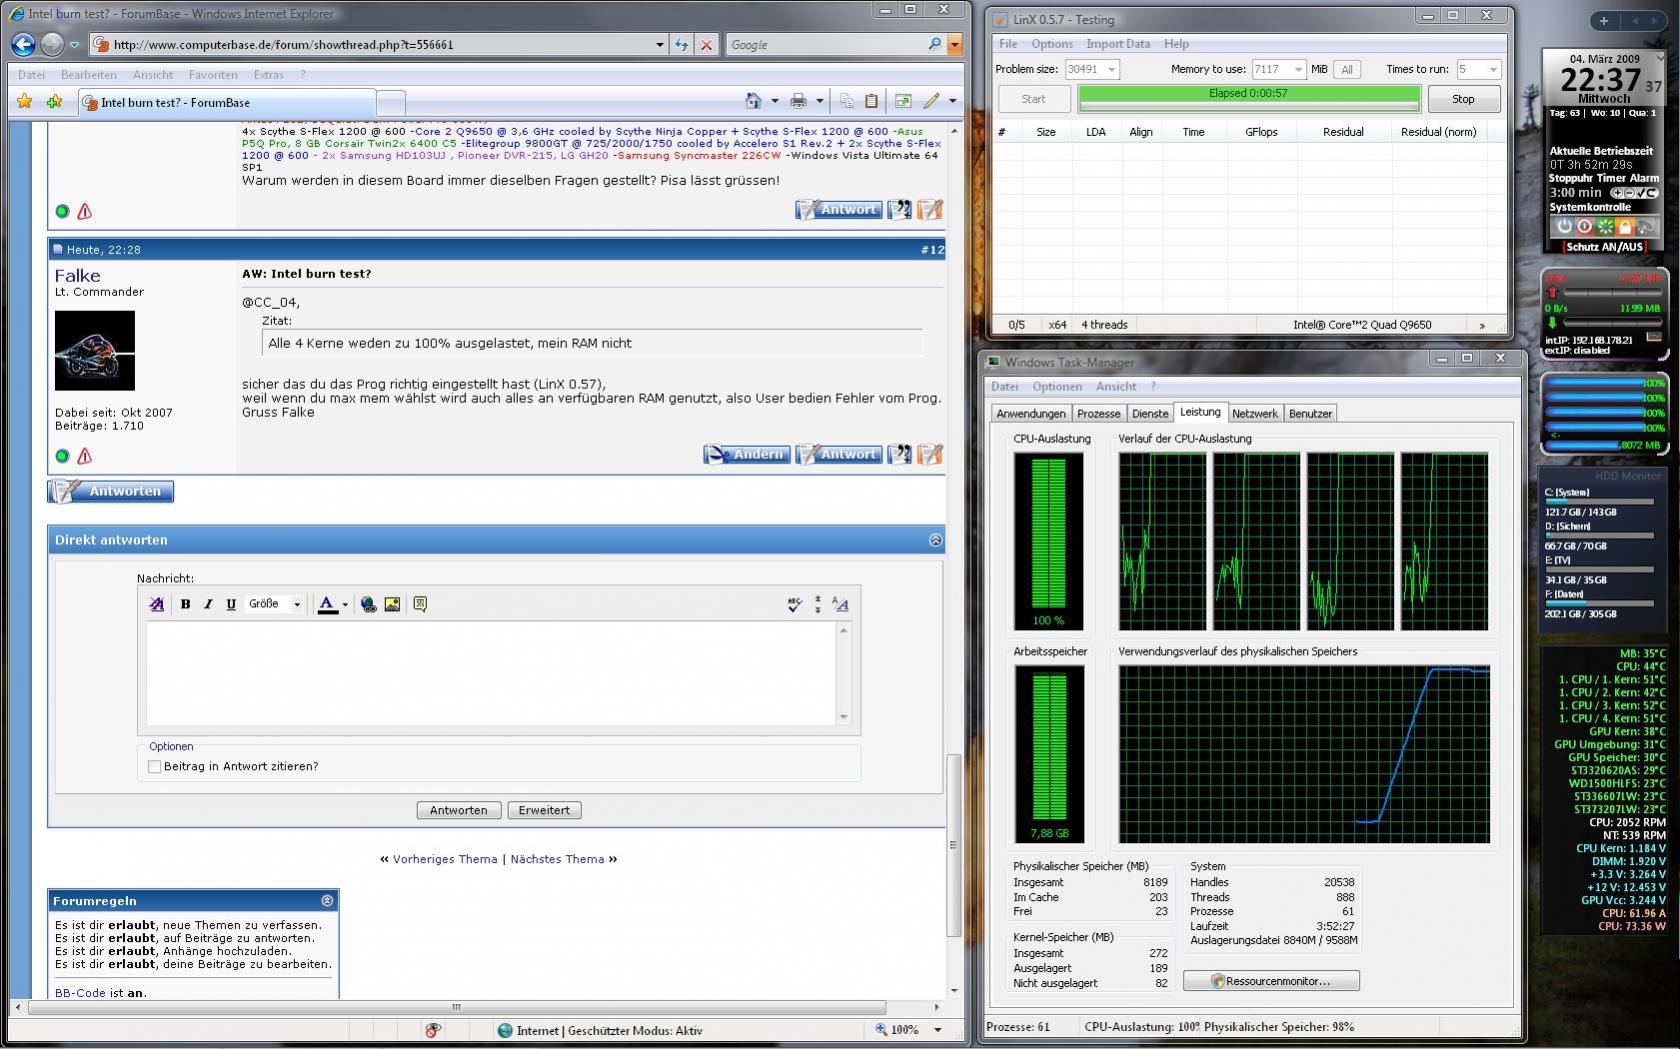Screen dimensions: 1680x1049
Task: Click Stop button in LinX
Action: 1463,99
